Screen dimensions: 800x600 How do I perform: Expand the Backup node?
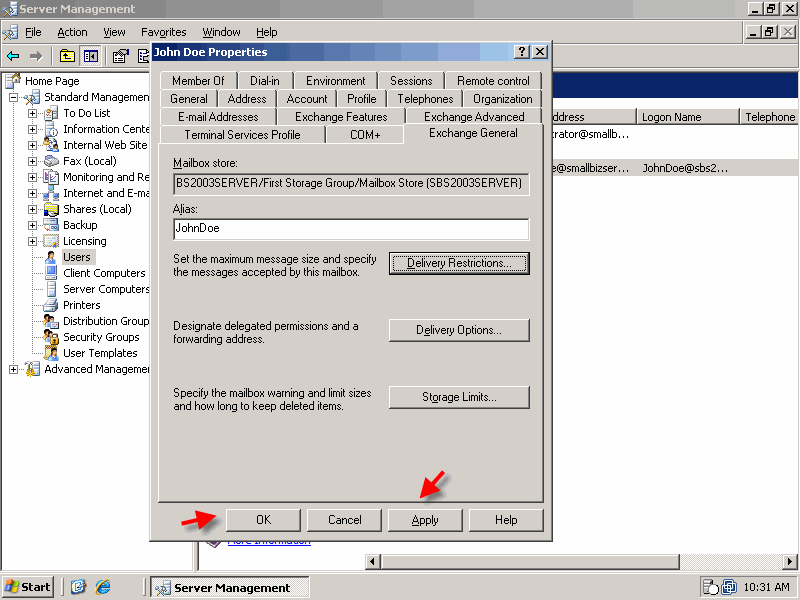click(x=33, y=225)
